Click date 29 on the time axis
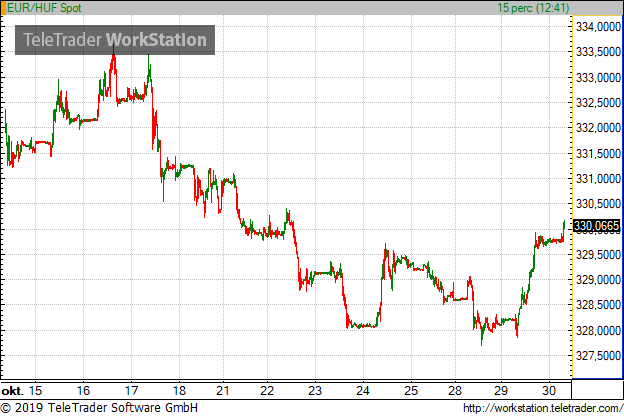 click(501, 391)
